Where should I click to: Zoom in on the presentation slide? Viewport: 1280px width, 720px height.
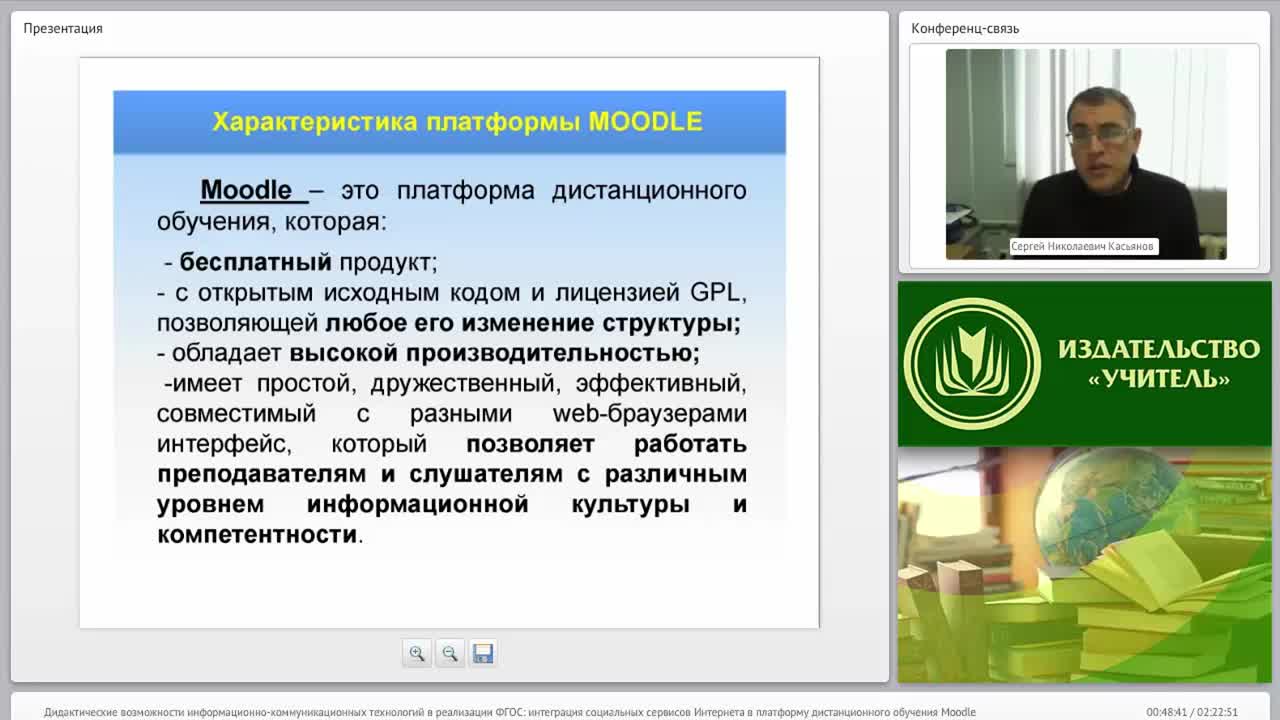pyautogui.click(x=417, y=653)
